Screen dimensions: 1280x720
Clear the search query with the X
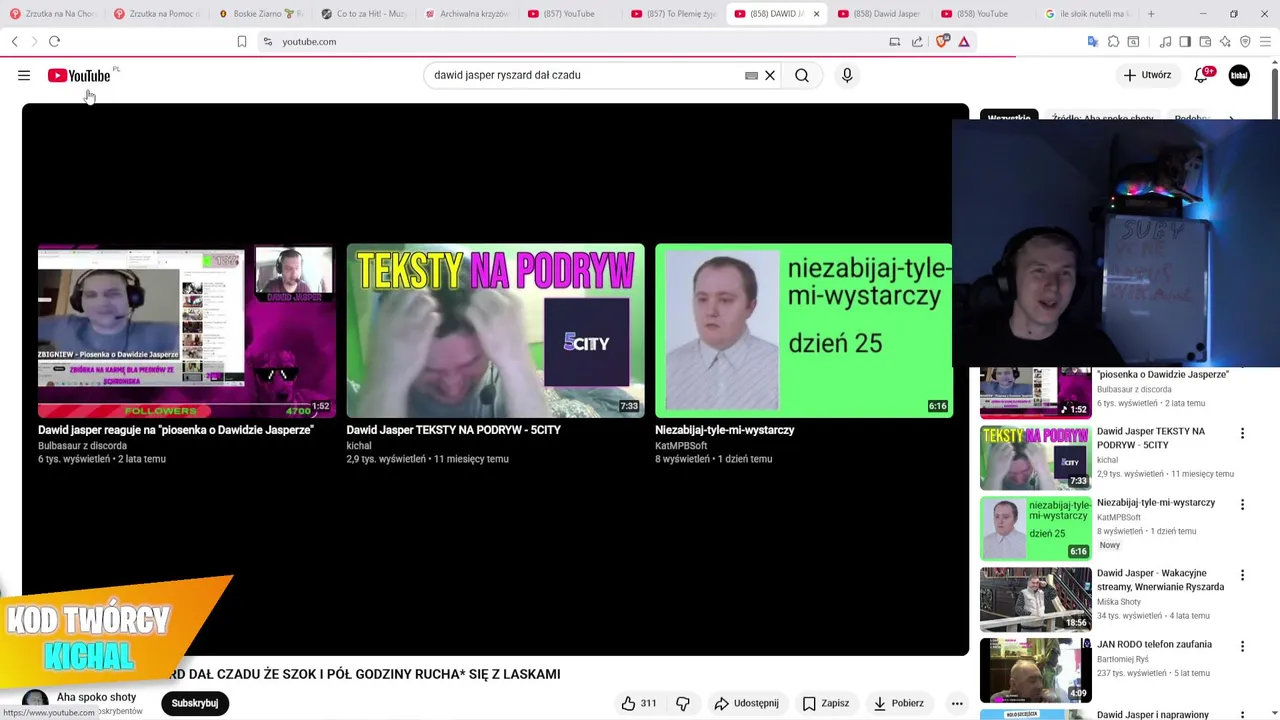pos(770,75)
